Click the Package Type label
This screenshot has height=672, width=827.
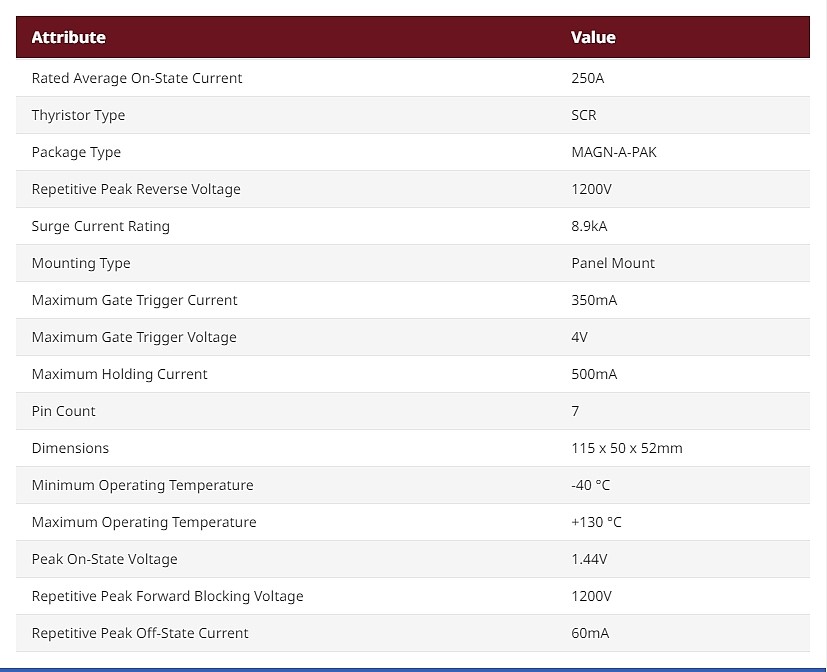pyautogui.click(x=76, y=152)
